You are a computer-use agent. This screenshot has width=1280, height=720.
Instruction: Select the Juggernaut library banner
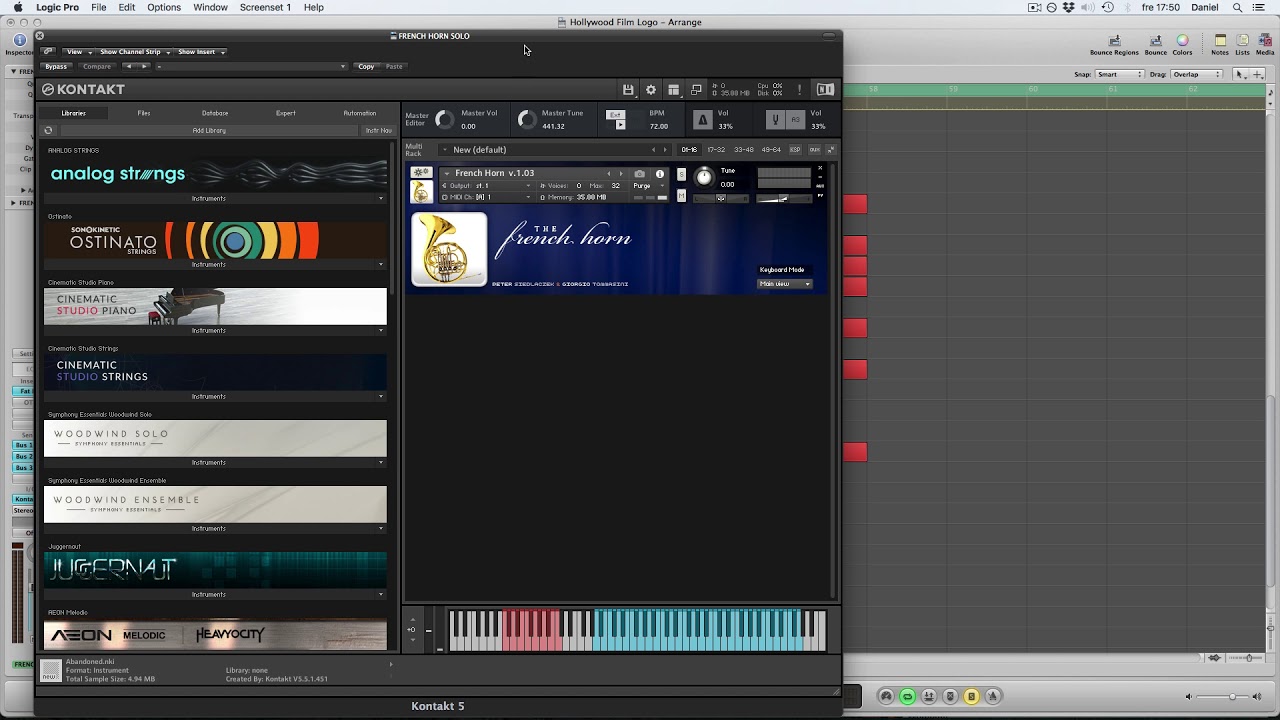[x=215, y=570]
